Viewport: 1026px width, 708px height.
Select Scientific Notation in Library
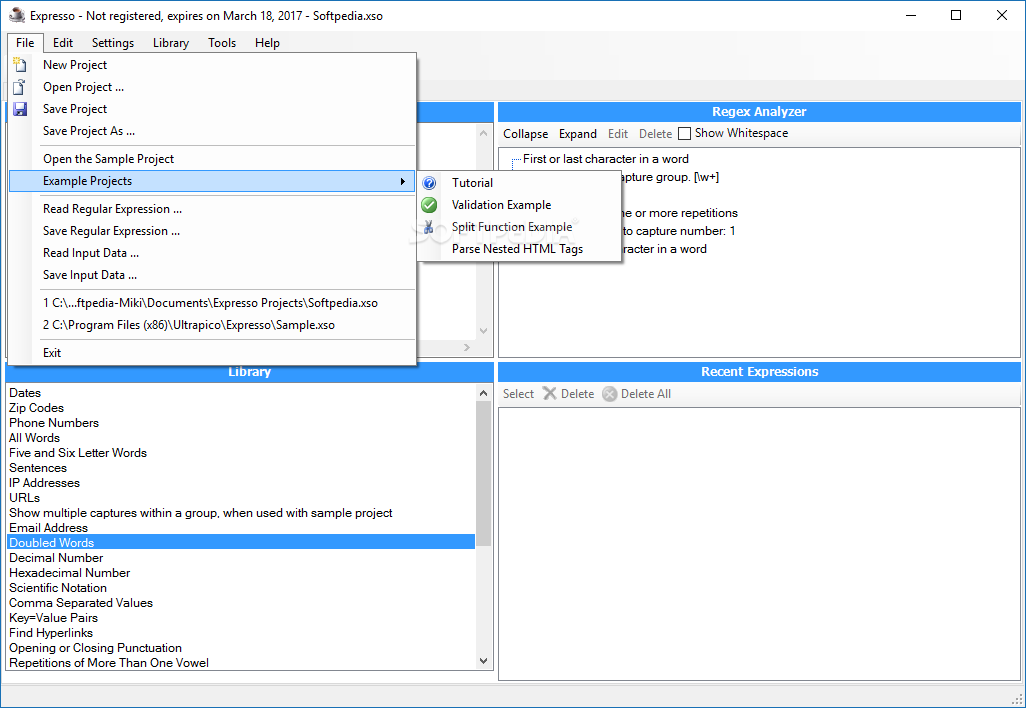(241, 588)
